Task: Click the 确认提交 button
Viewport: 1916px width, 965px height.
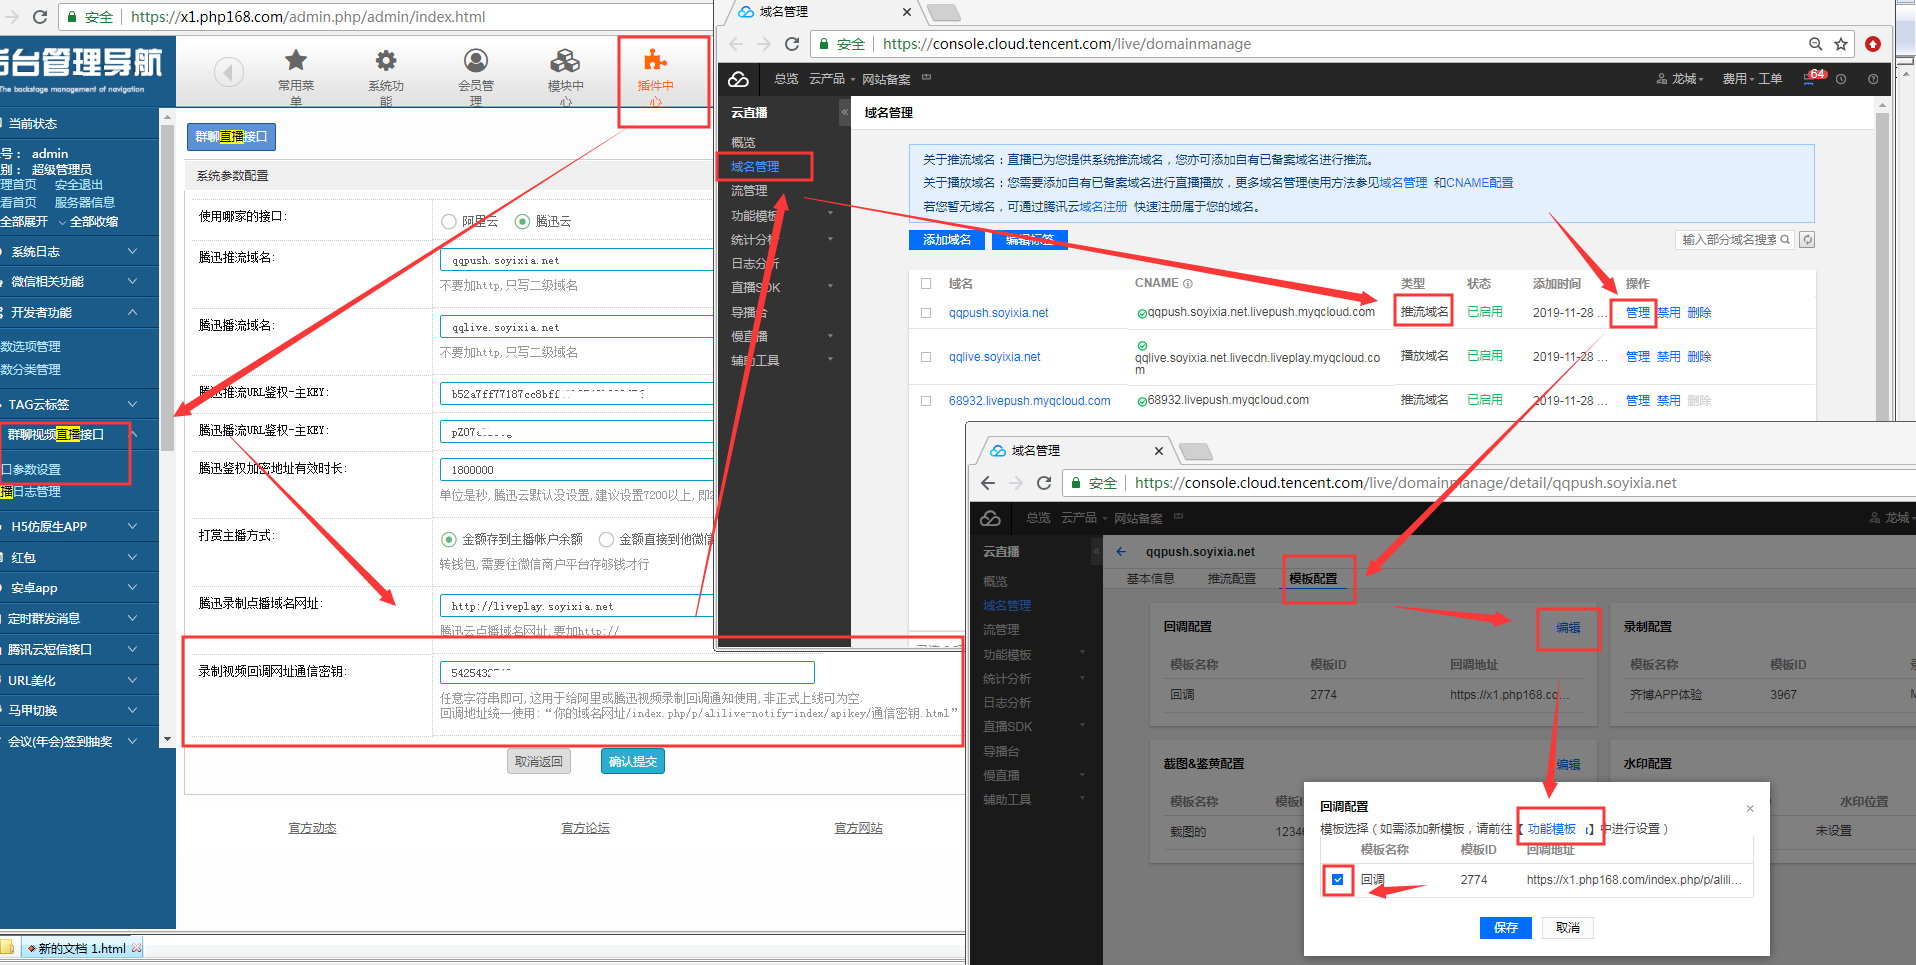Action: pos(633,762)
